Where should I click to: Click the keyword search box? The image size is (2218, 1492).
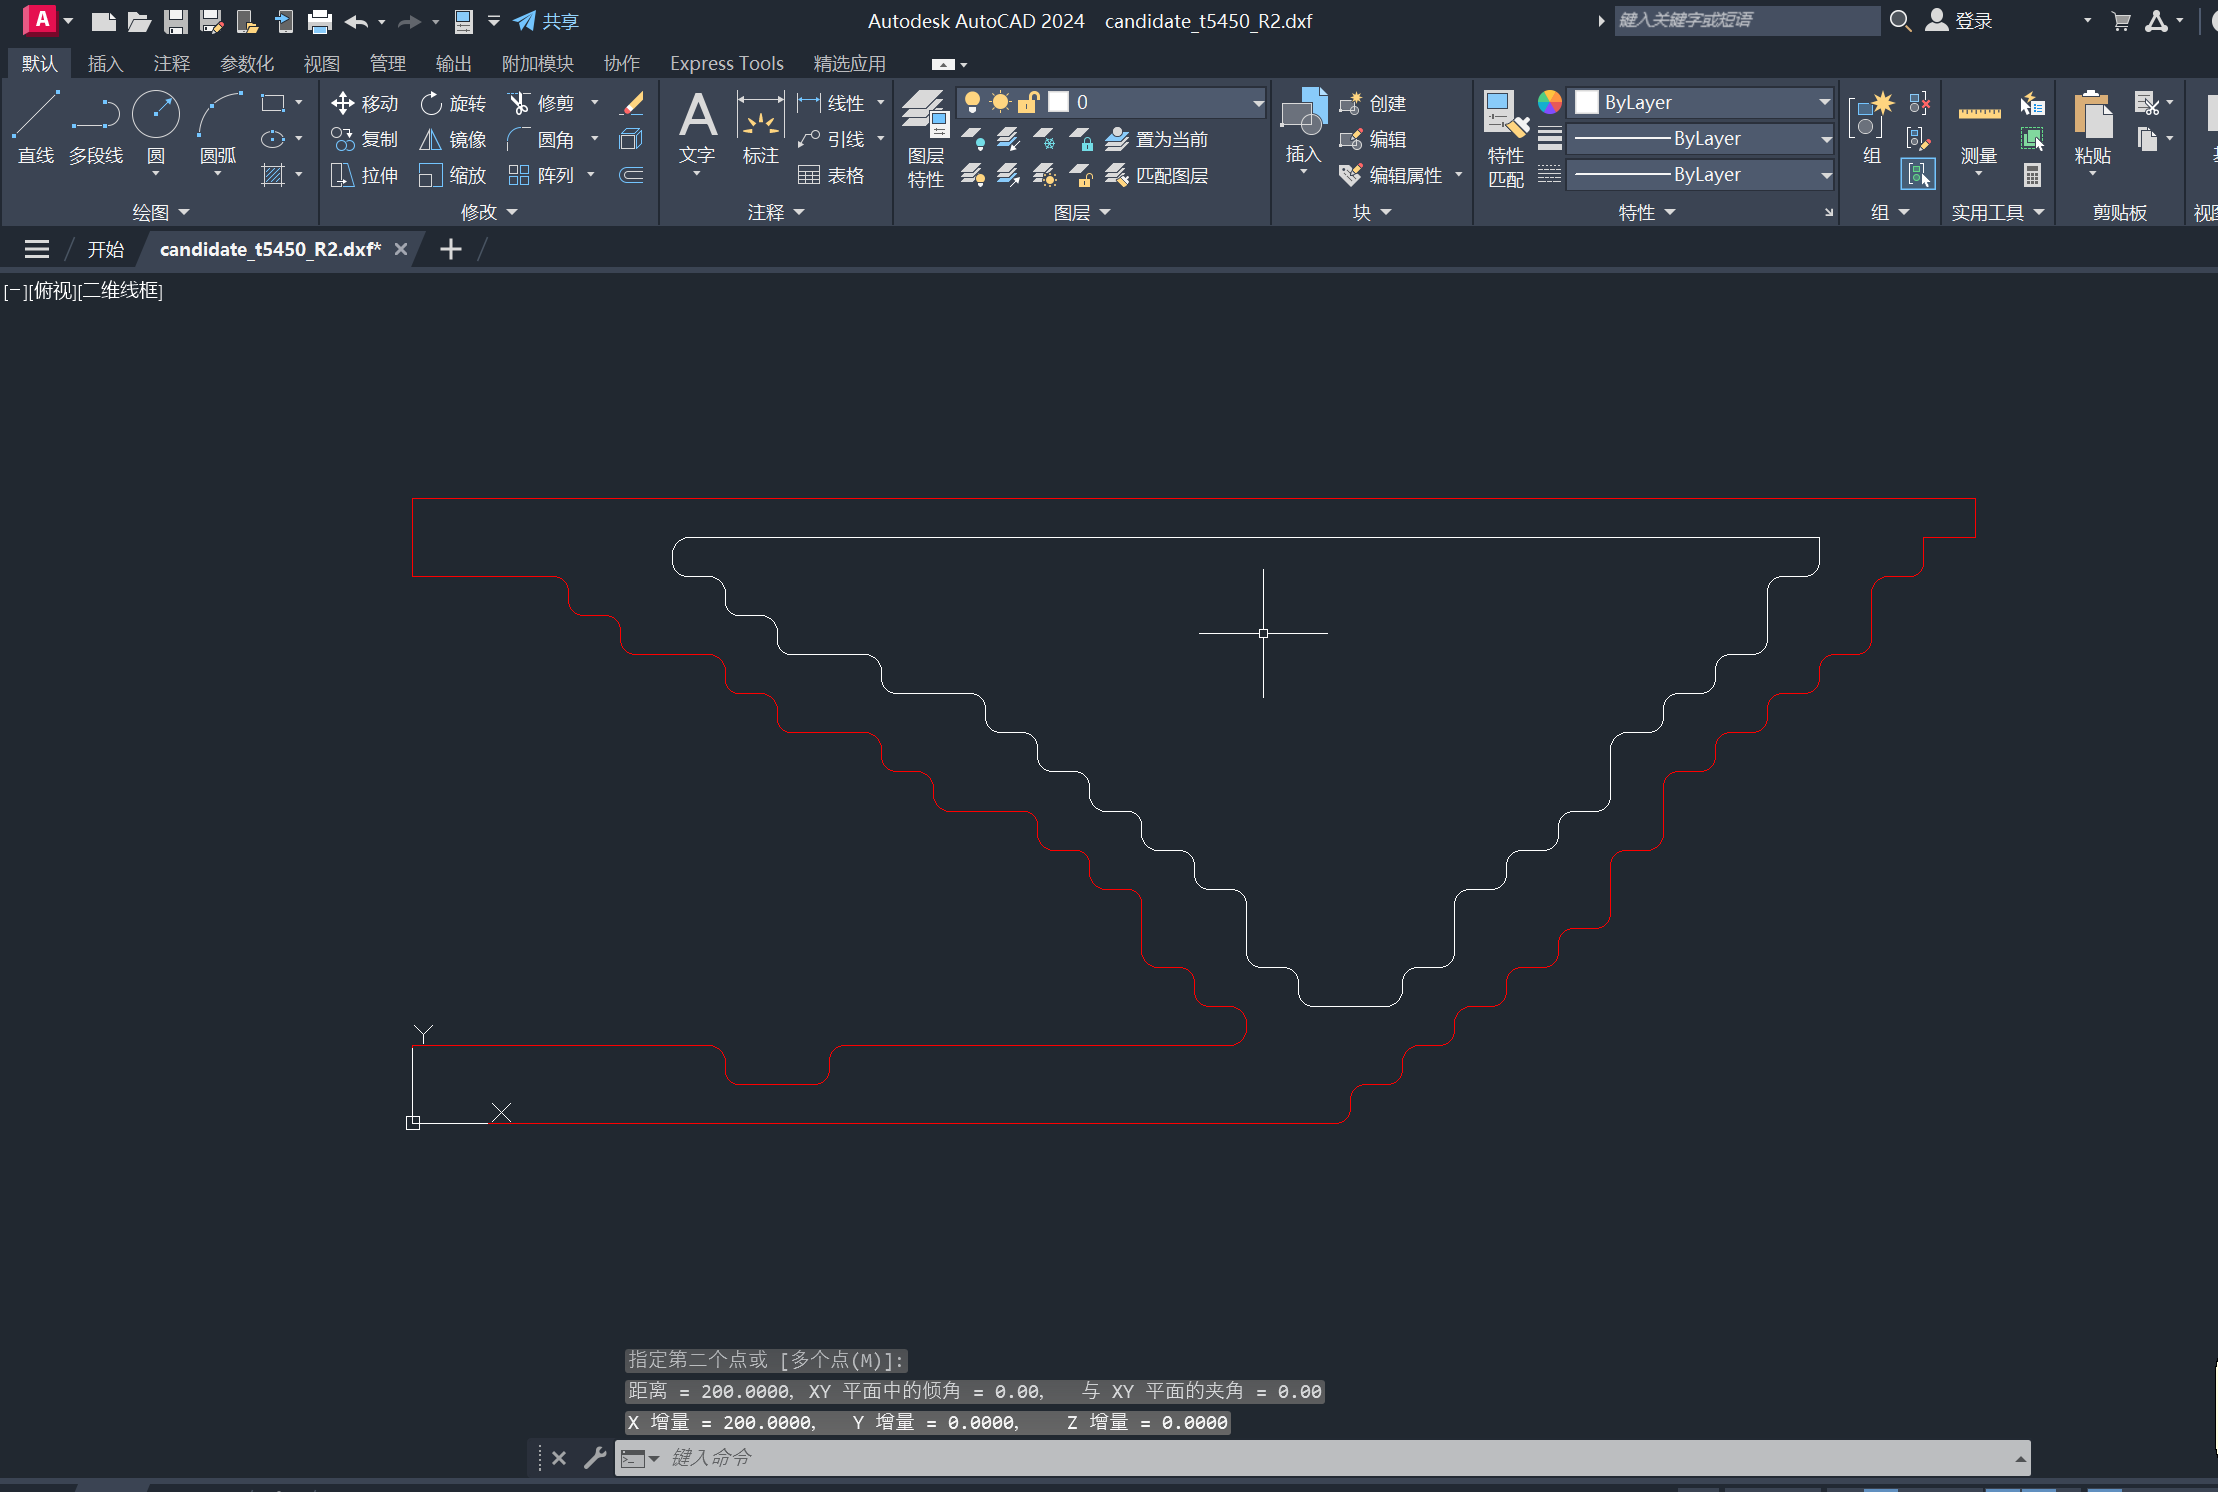tap(1747, 20)
